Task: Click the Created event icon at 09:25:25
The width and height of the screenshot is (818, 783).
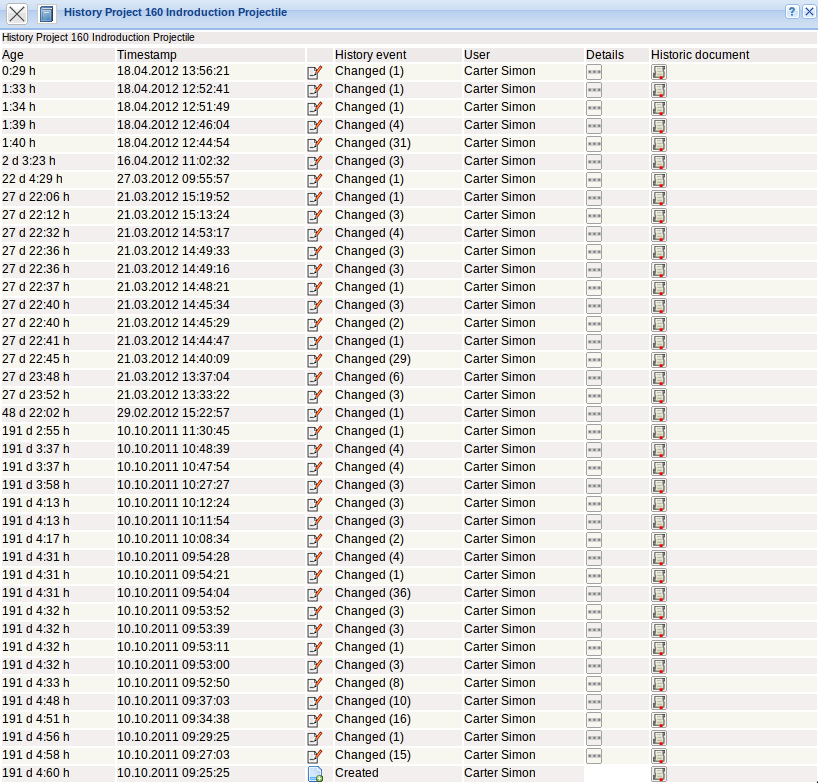Action: pos(315,774)
